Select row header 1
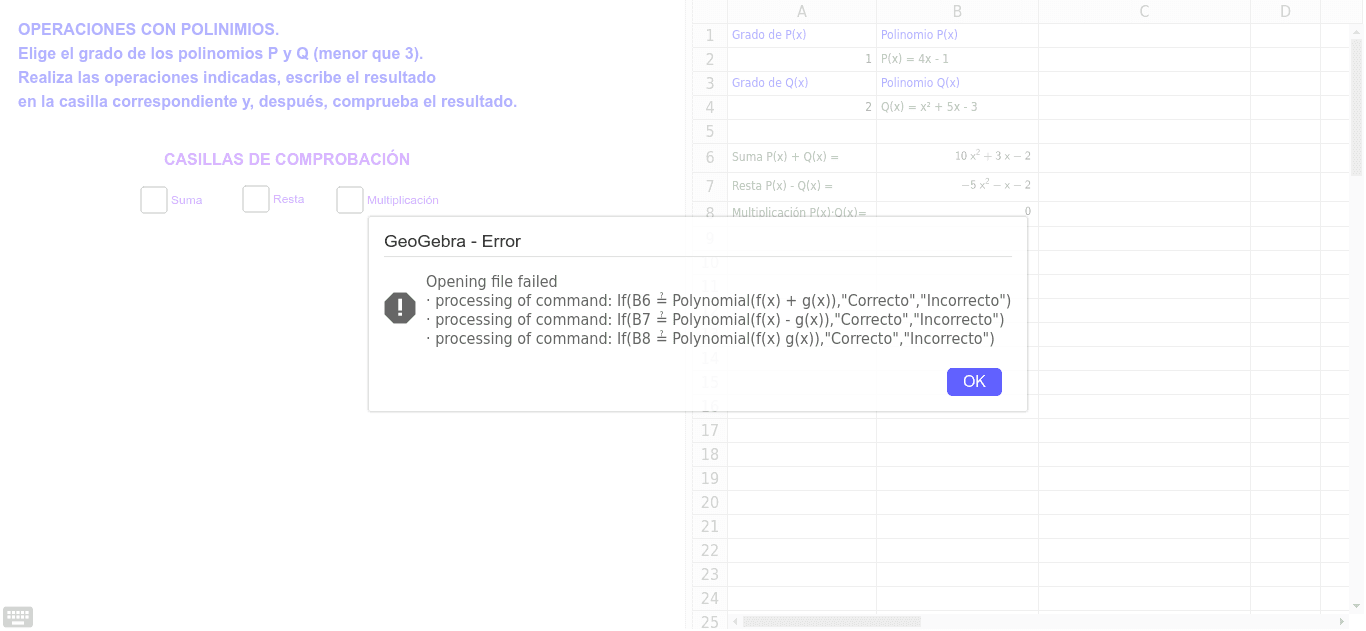 pos(710,35)
